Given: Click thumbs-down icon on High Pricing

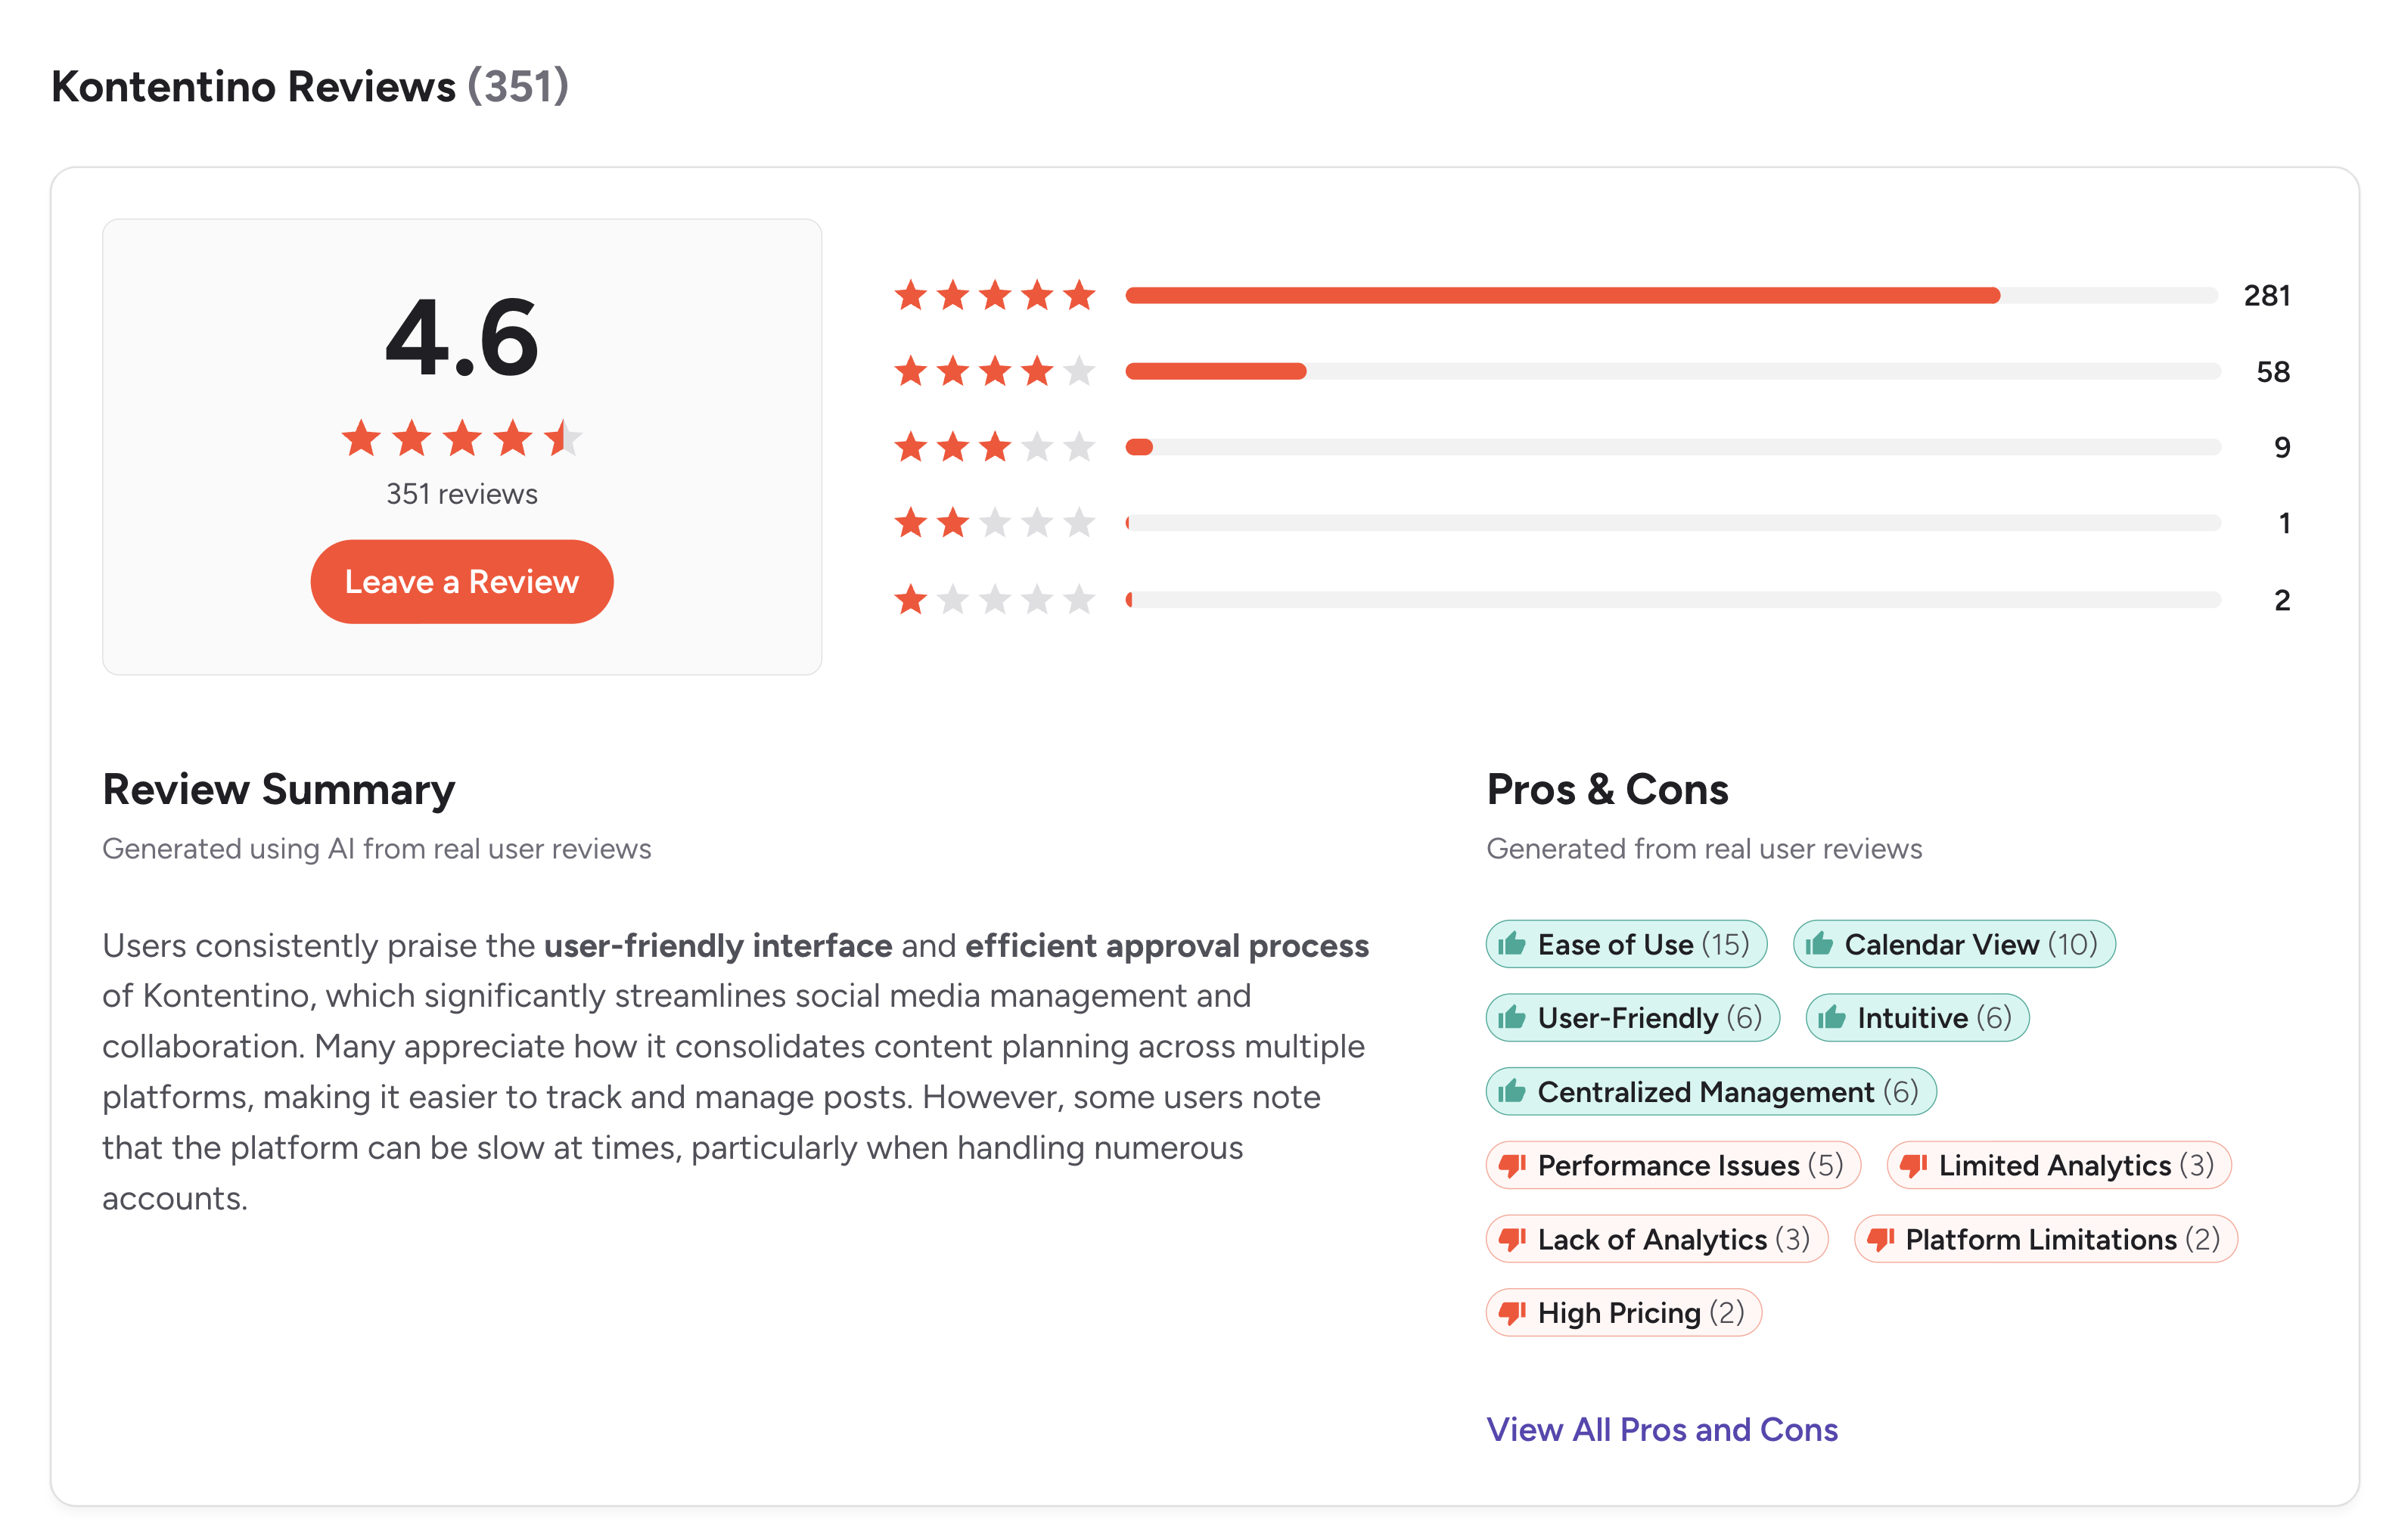Looking at the screenshot, I should [1512, 1313].
